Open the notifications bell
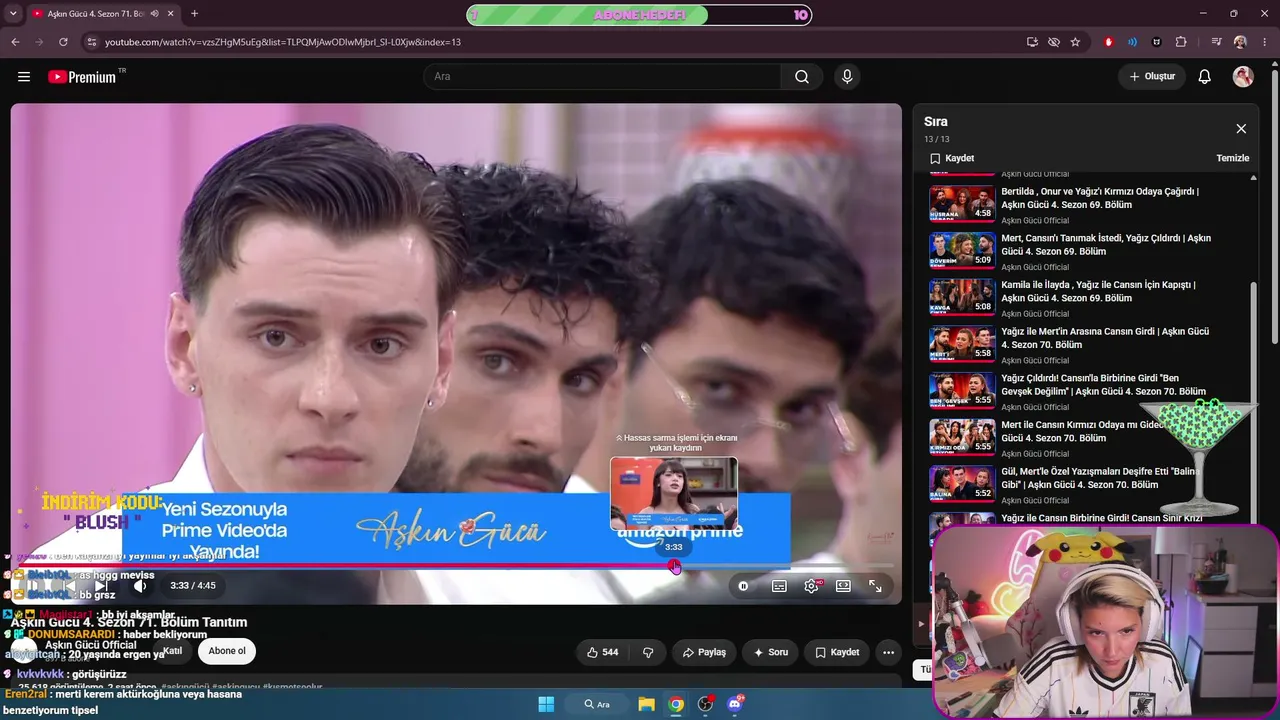The width and height of the screenshot is (1280, 720). pos(1205,77)
